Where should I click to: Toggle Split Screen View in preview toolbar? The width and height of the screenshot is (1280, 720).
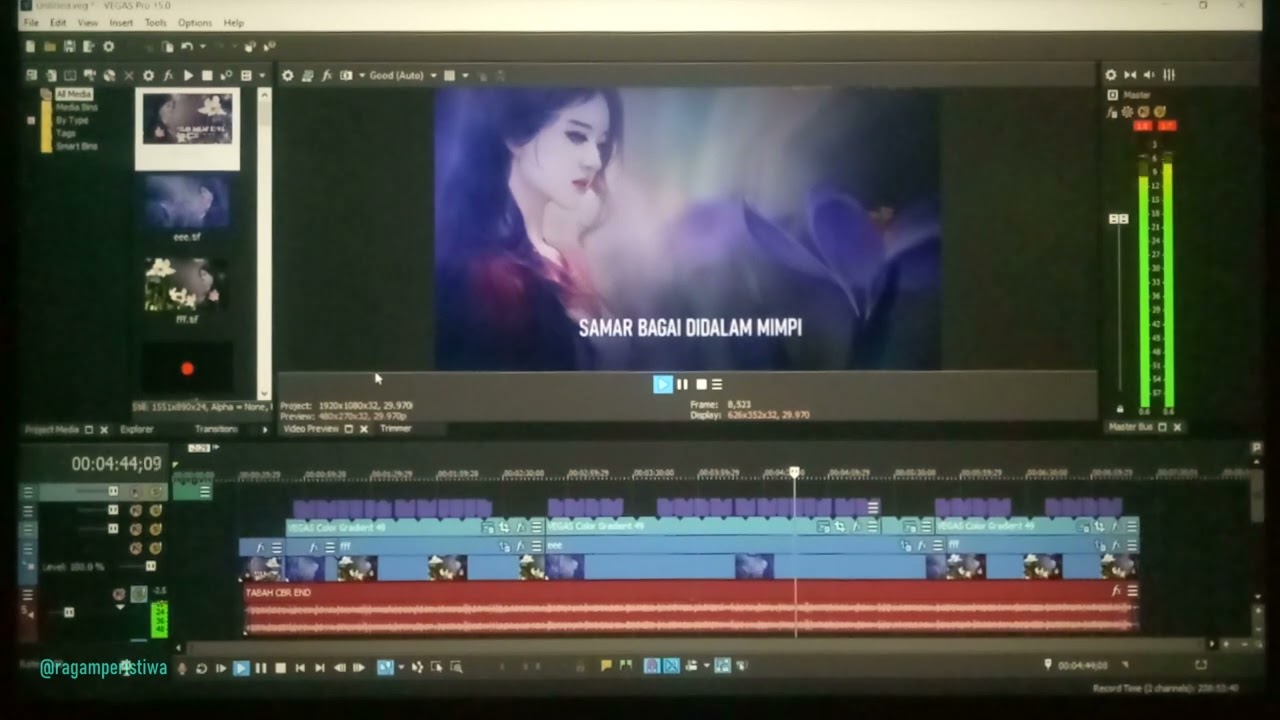point(346,75)
